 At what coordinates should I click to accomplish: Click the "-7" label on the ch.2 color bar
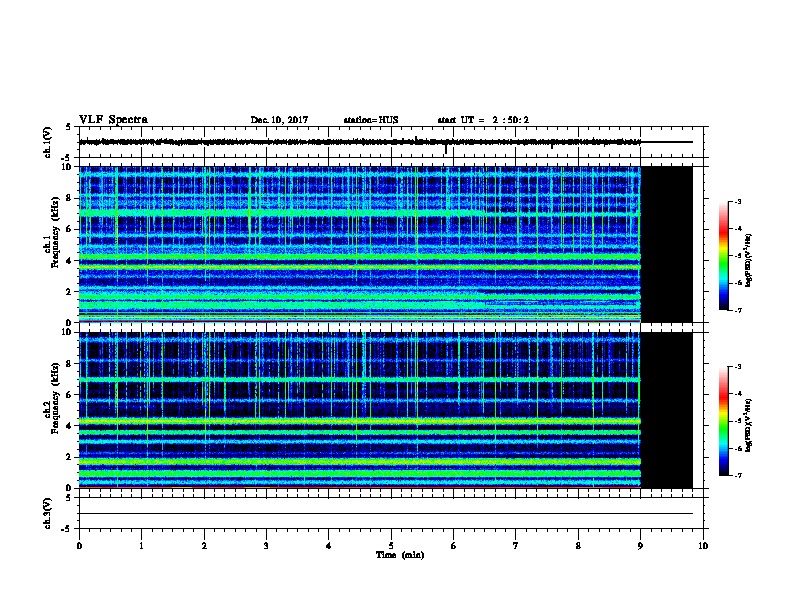(738, 476)
